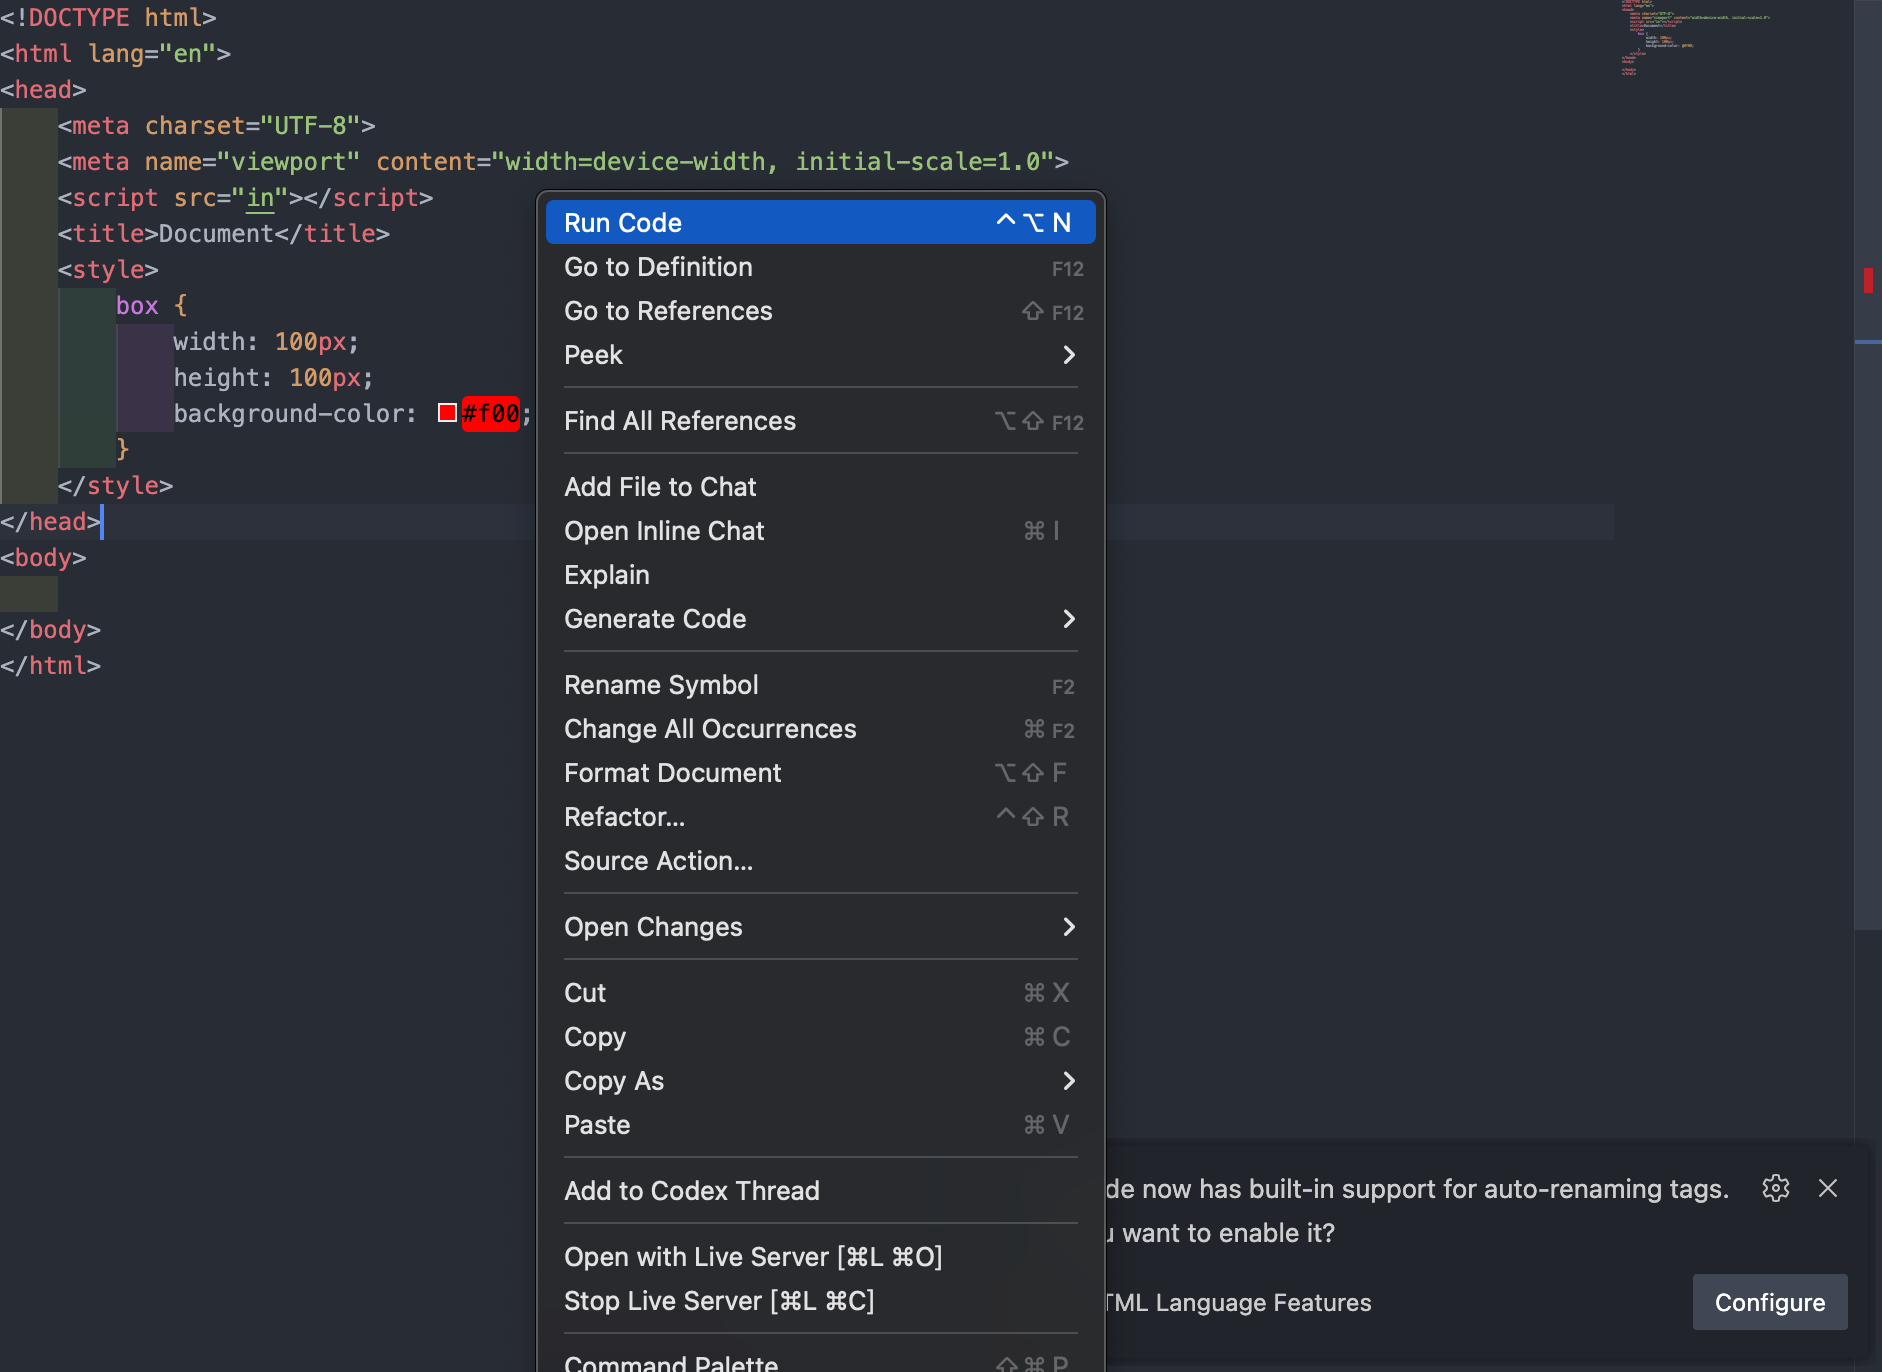
Task: Open Inline Chat from menu
Action: pyautogui.click(x=820, y=531)
